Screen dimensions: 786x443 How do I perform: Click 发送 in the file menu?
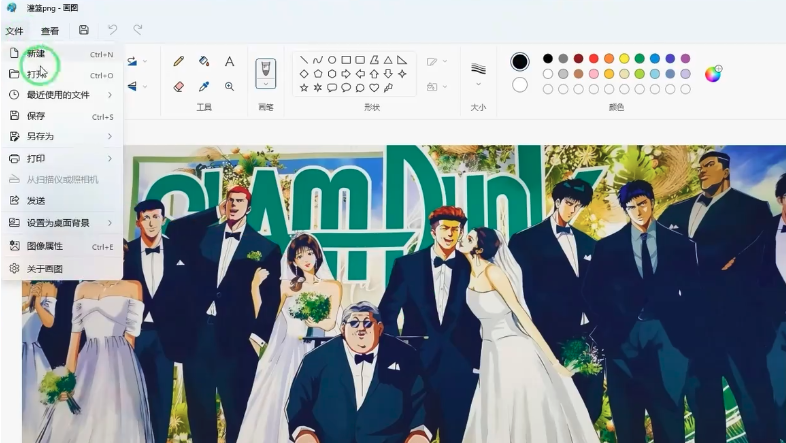[62, 200]
